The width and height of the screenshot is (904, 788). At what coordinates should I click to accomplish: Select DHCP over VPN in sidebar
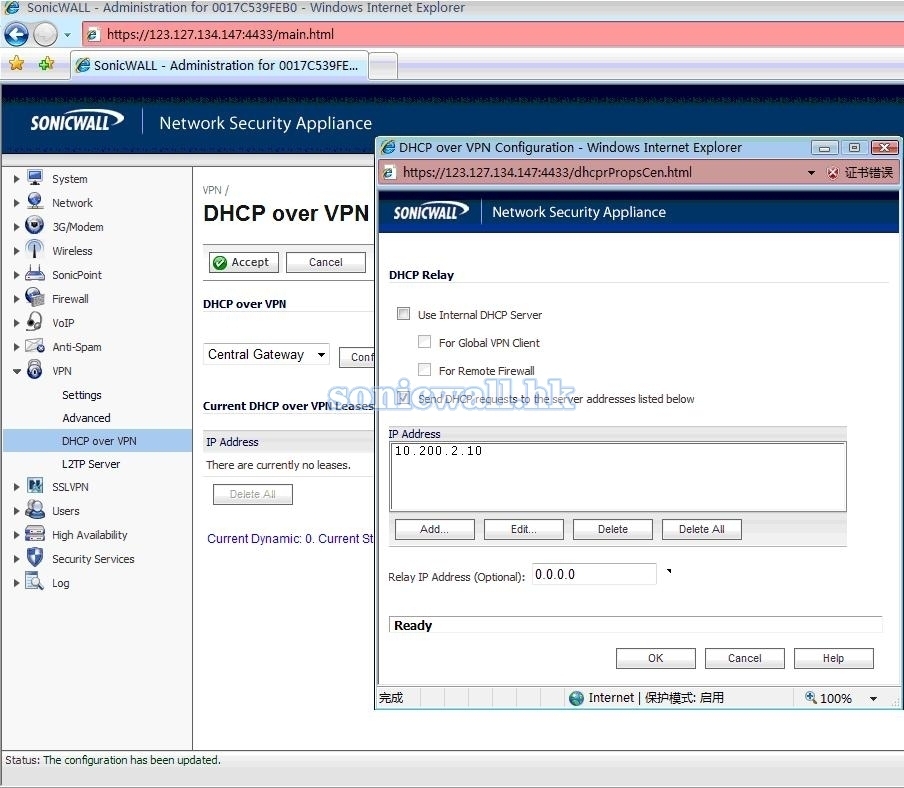tap(99, 441)
